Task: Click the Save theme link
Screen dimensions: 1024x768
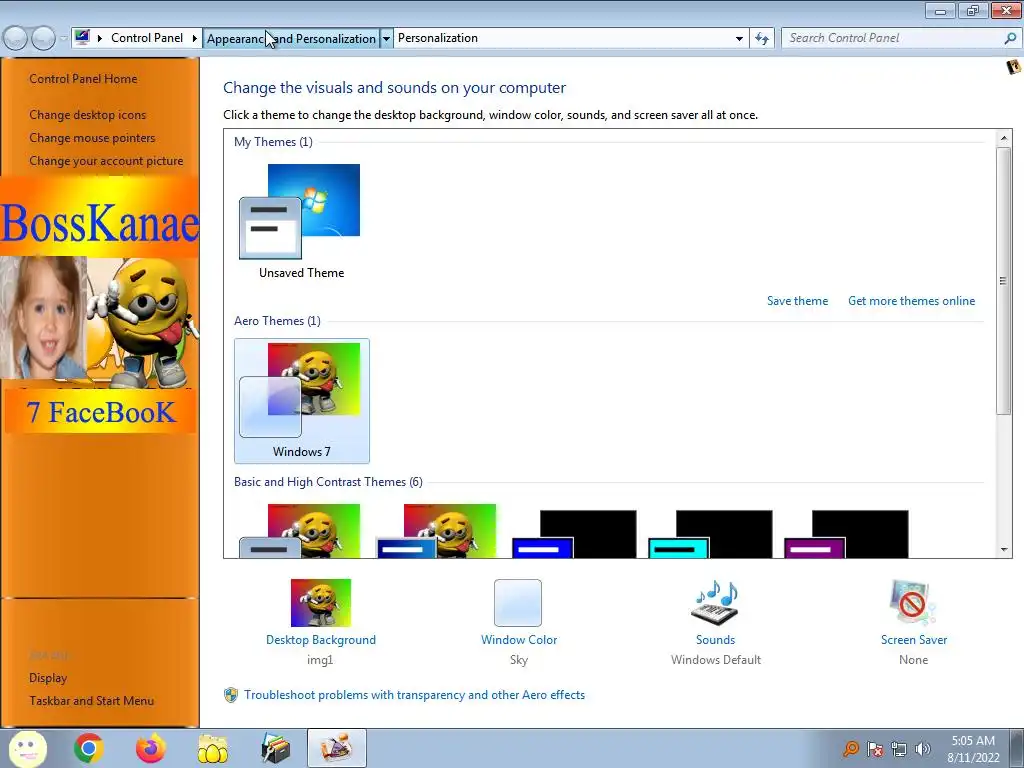Action: tap(797, 301)
